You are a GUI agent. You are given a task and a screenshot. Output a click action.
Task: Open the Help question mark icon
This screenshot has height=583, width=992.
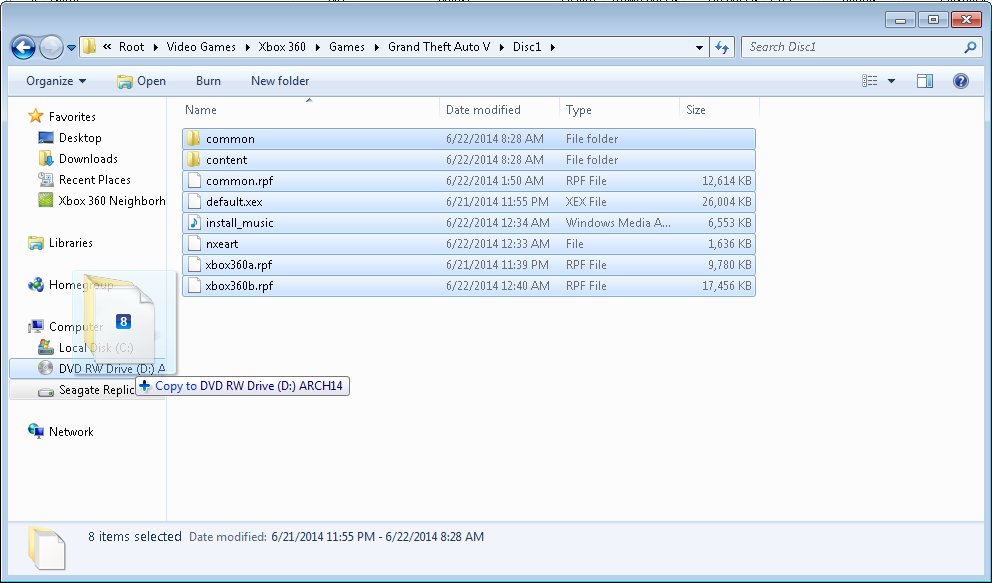(x=960, y=81)
